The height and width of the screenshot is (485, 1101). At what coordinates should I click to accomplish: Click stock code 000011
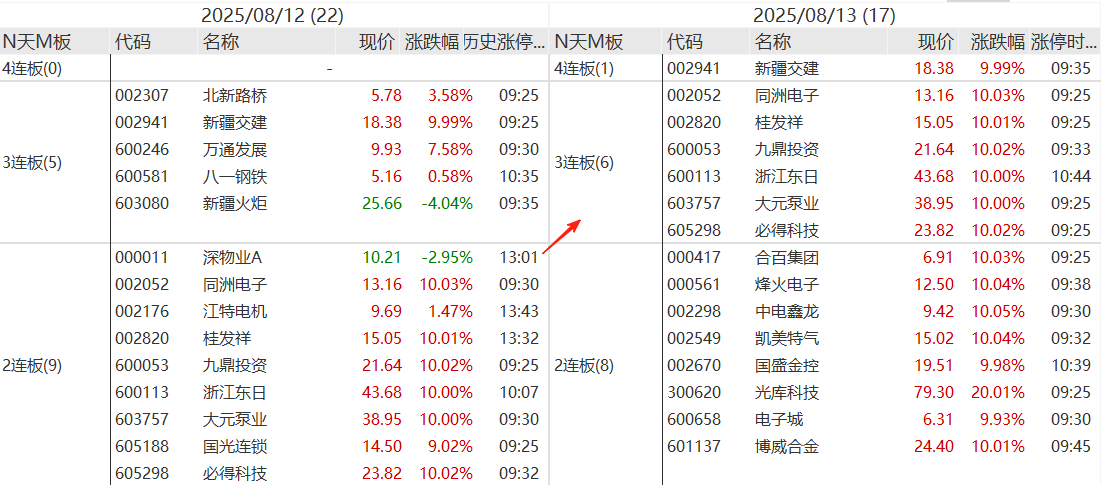click(142, 258)
